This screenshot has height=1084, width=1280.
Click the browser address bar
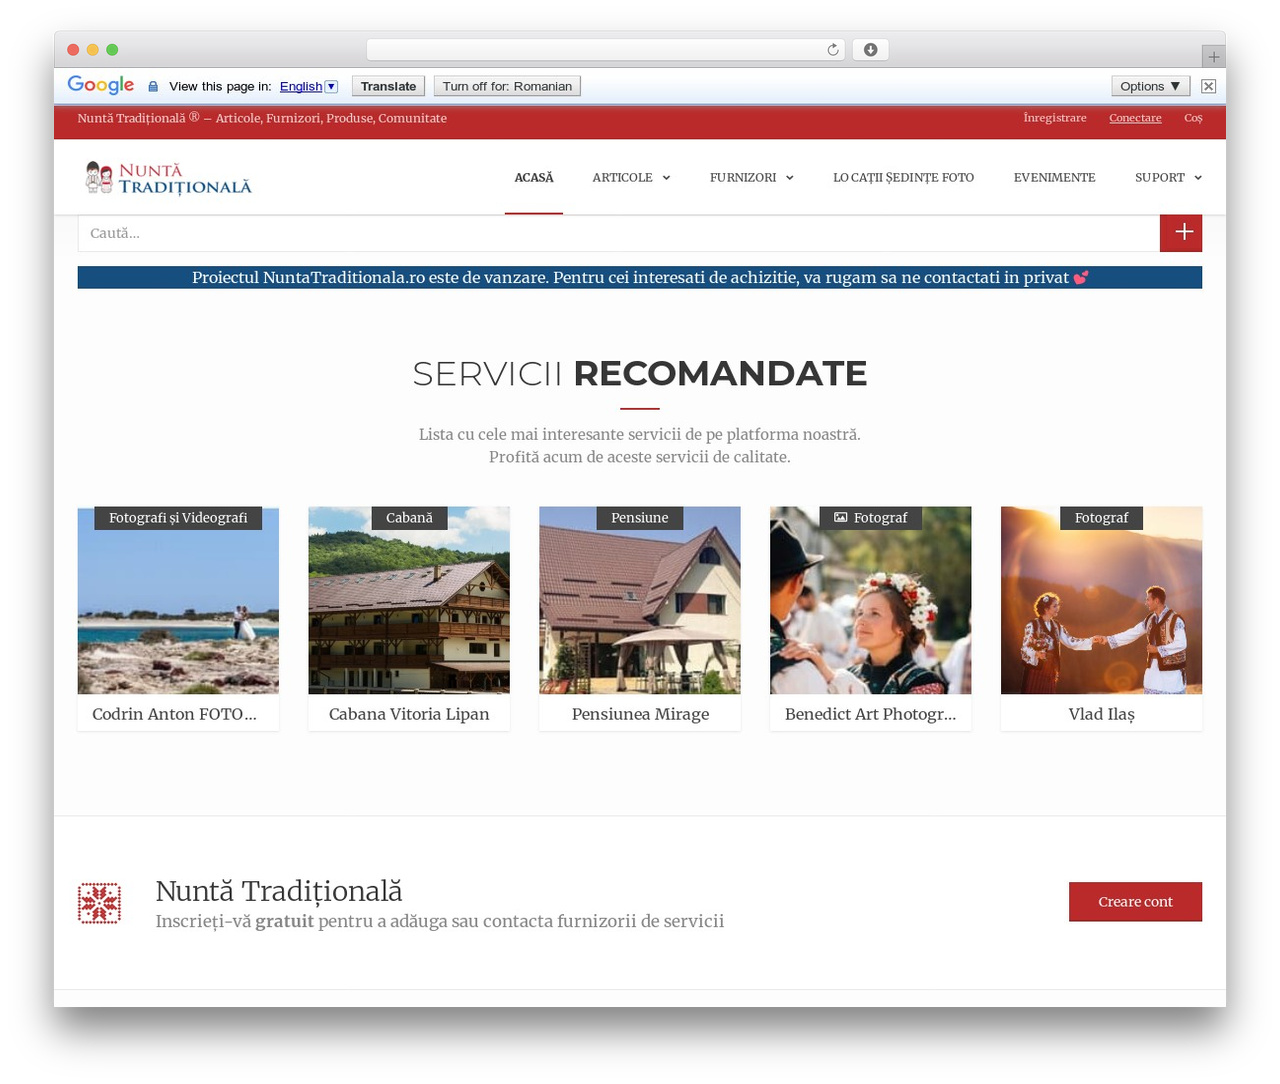pyautogui.click(x=606, y=50)
